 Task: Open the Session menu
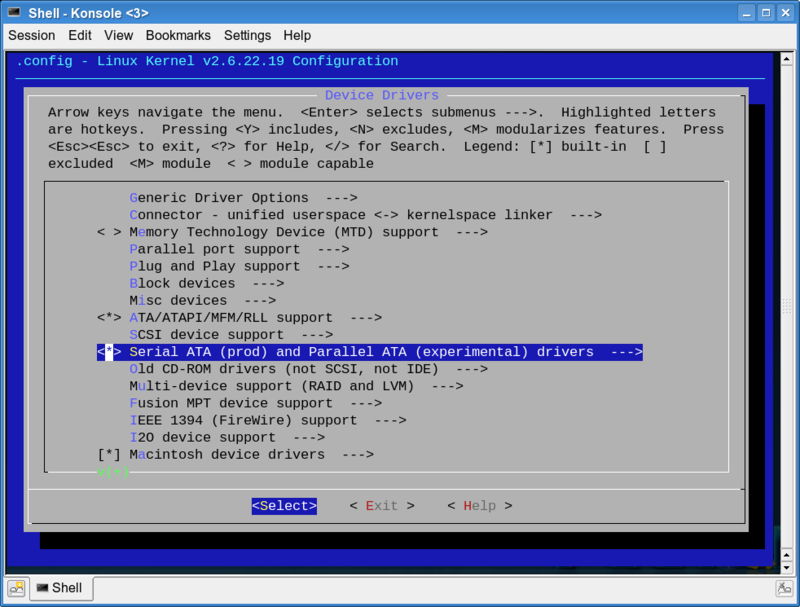tap(32, 36)
